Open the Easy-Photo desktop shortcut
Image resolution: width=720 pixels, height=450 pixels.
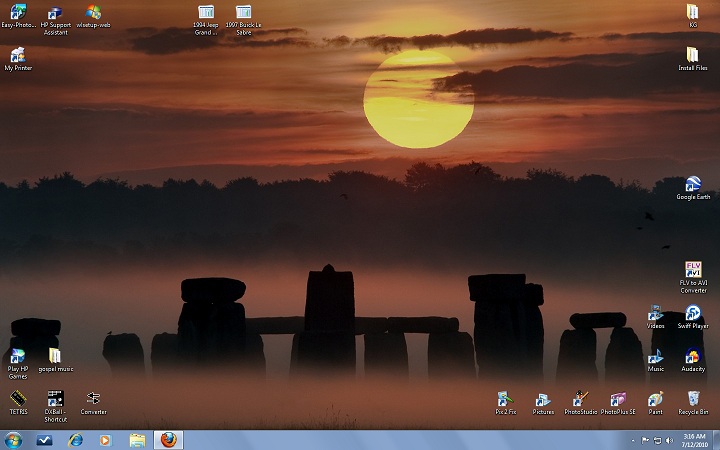pos(18,16)
